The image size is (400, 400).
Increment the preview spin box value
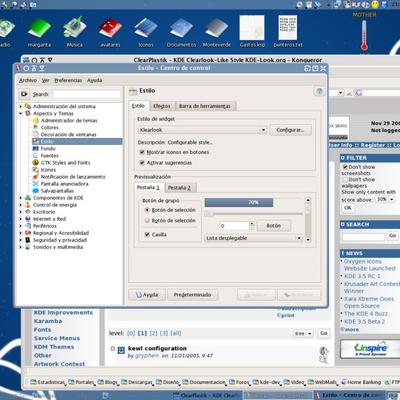252,223
